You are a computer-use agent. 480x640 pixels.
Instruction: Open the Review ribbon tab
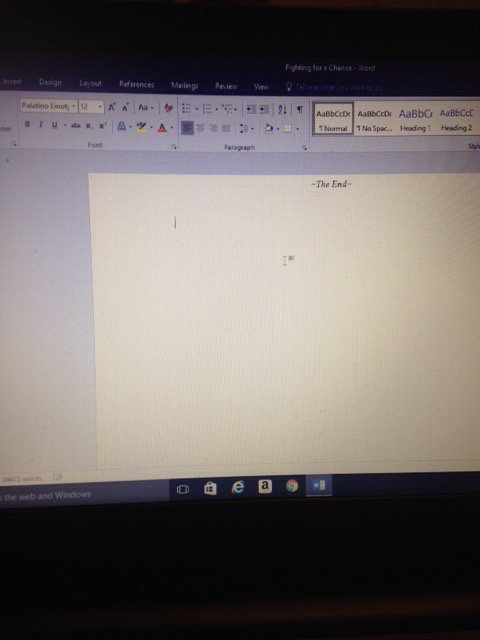pos(226,86)
